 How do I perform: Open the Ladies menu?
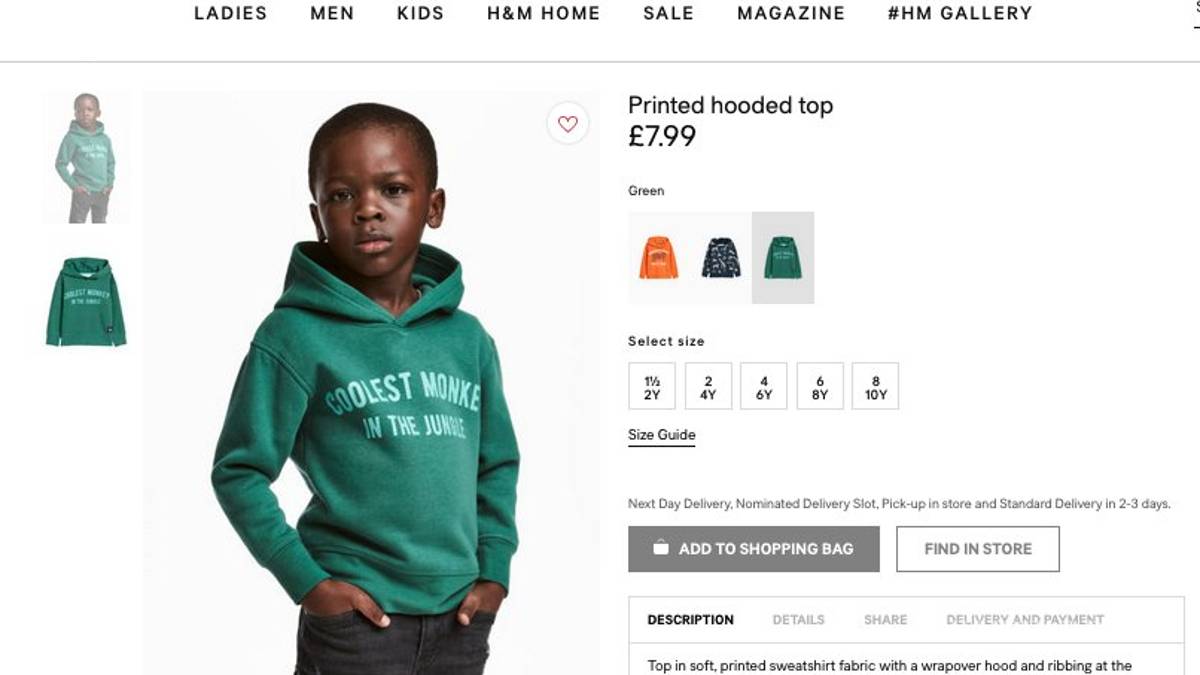(230, 14)
